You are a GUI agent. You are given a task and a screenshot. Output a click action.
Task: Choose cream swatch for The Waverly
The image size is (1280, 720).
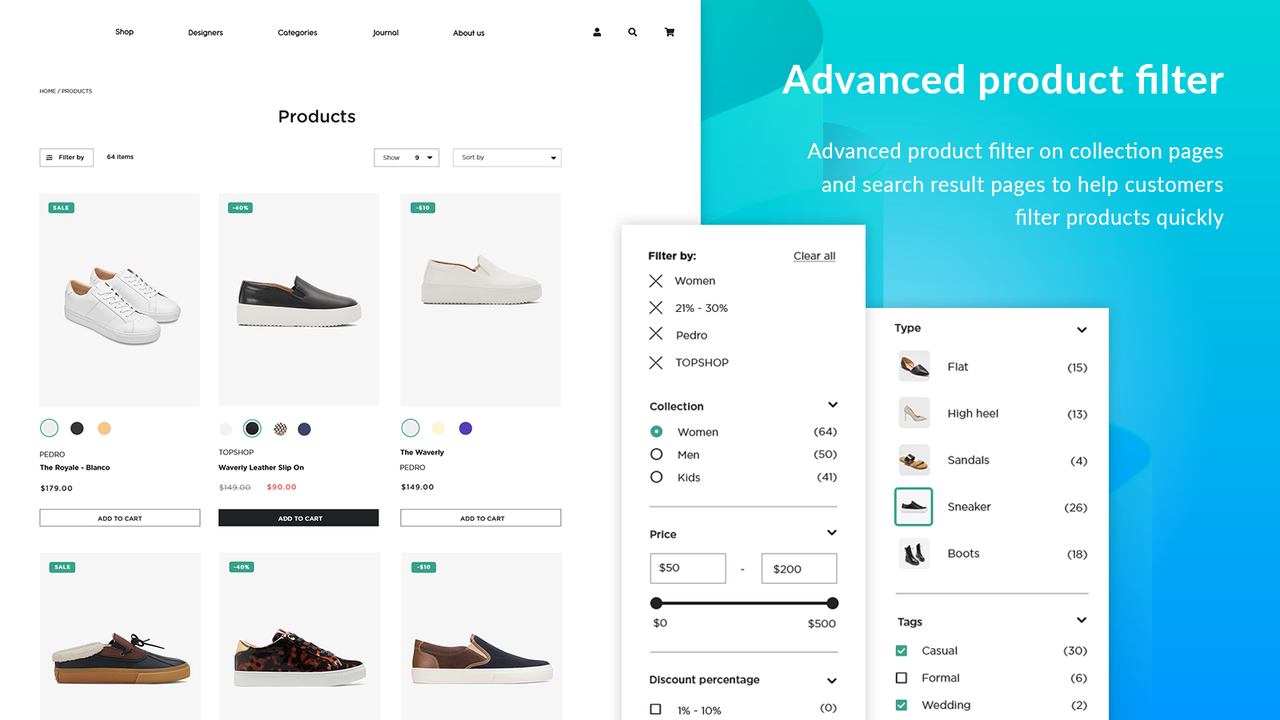[x=438, y=428]
